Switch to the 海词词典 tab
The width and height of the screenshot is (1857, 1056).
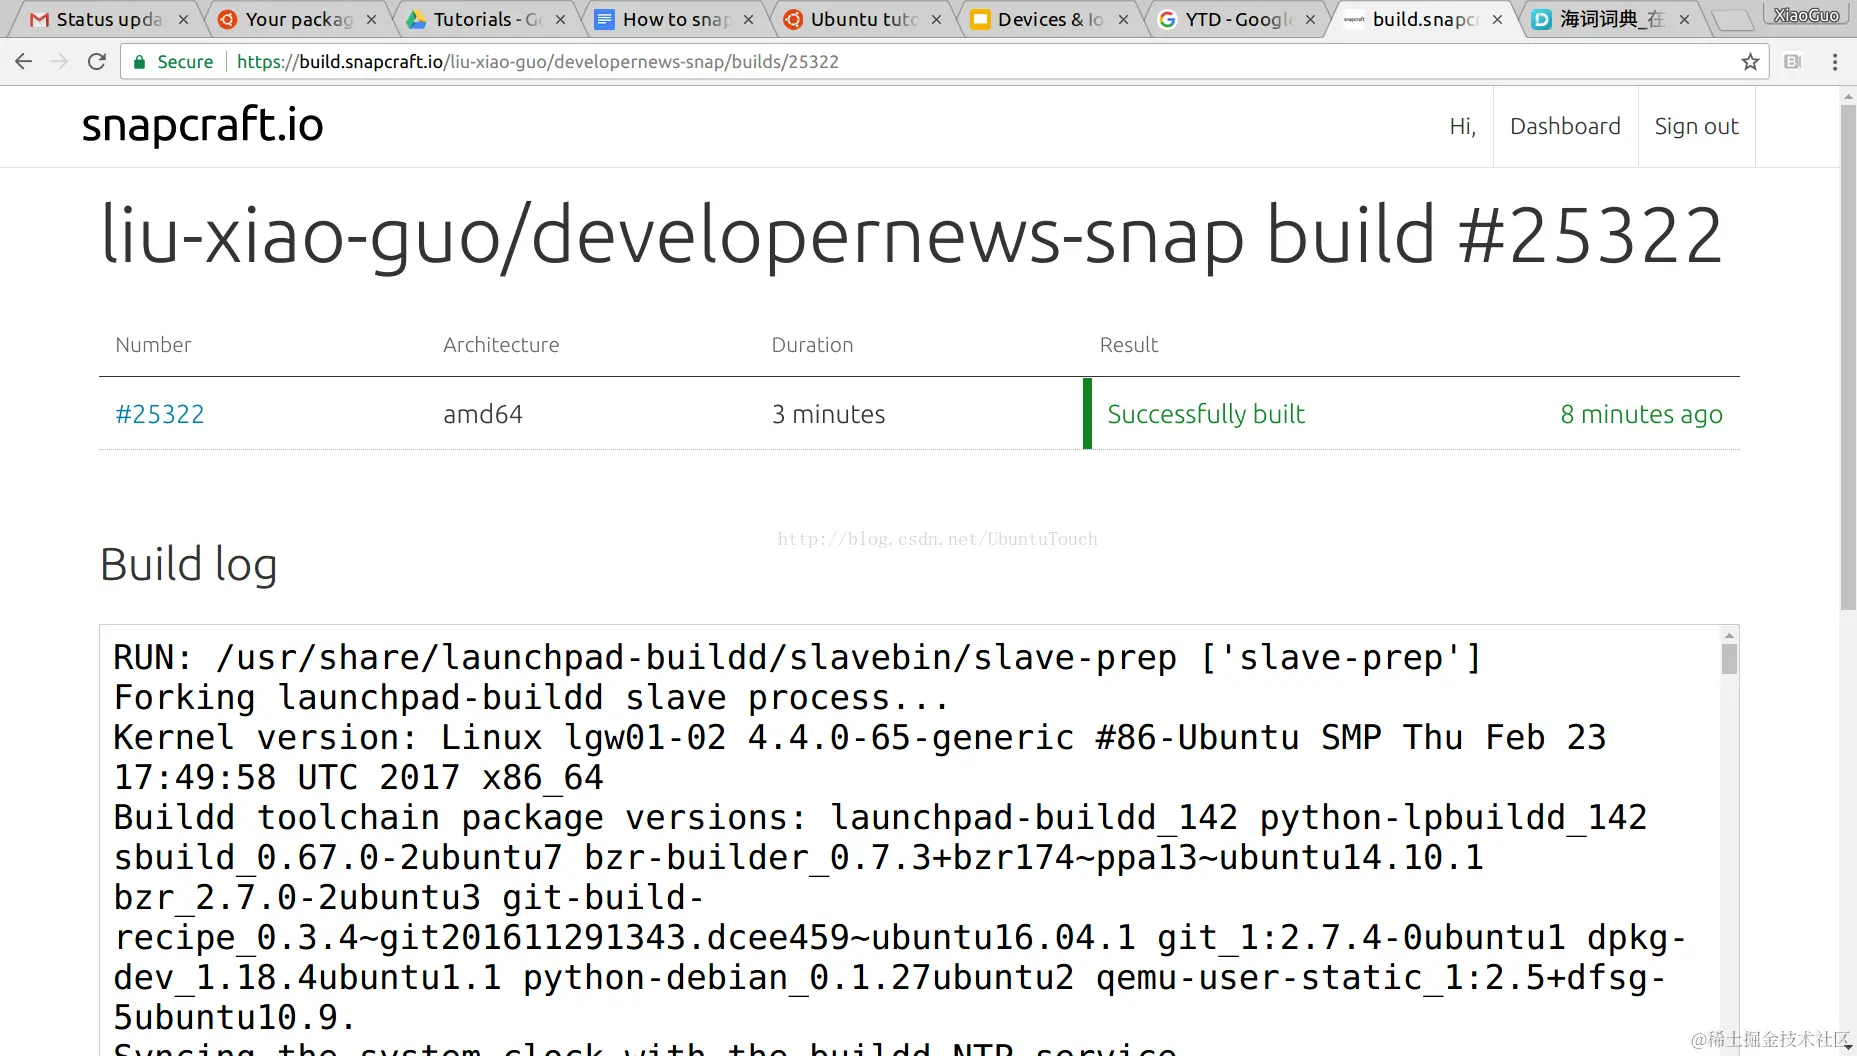pos(1606,19)
